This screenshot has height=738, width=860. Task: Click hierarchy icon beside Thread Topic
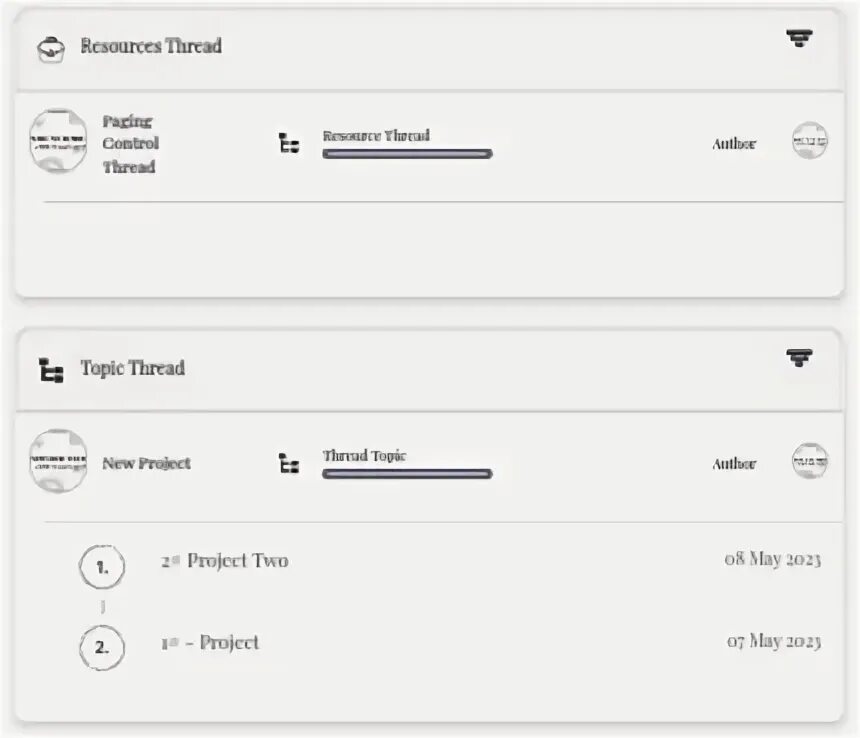coord(289,464)
